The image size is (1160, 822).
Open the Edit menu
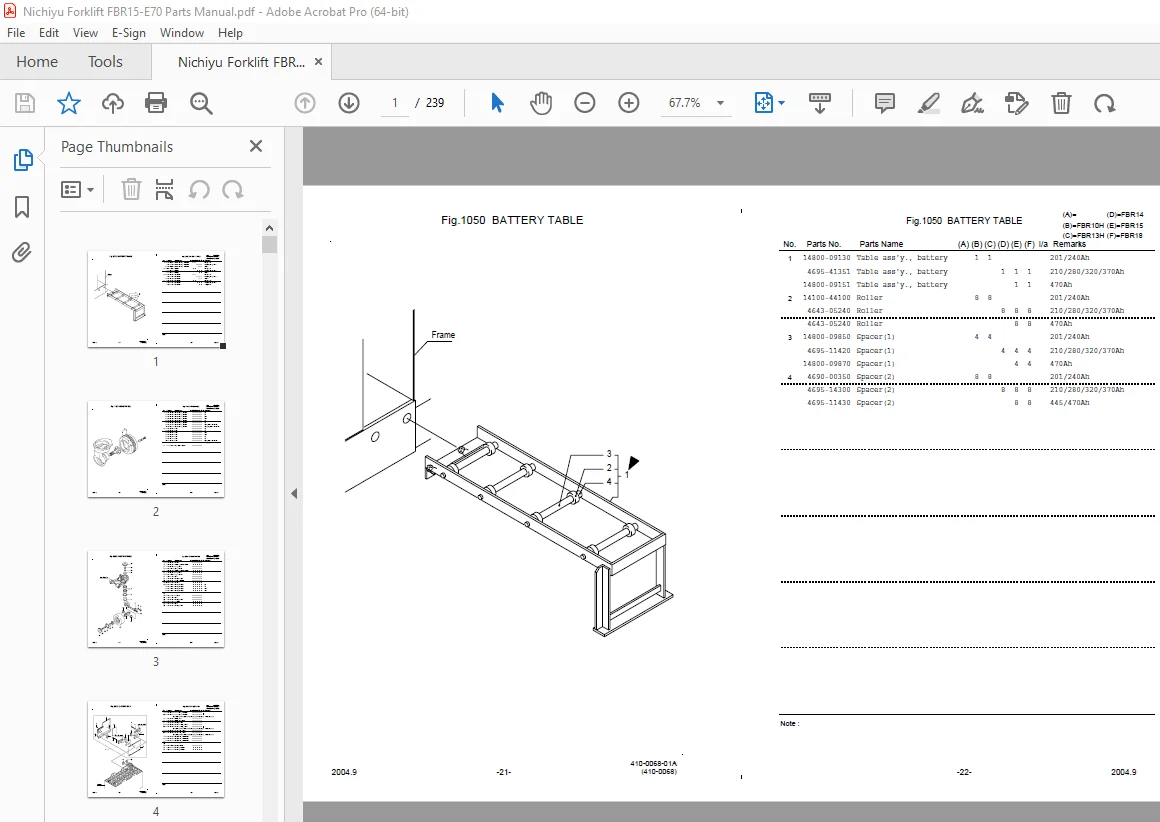(49, 33)
